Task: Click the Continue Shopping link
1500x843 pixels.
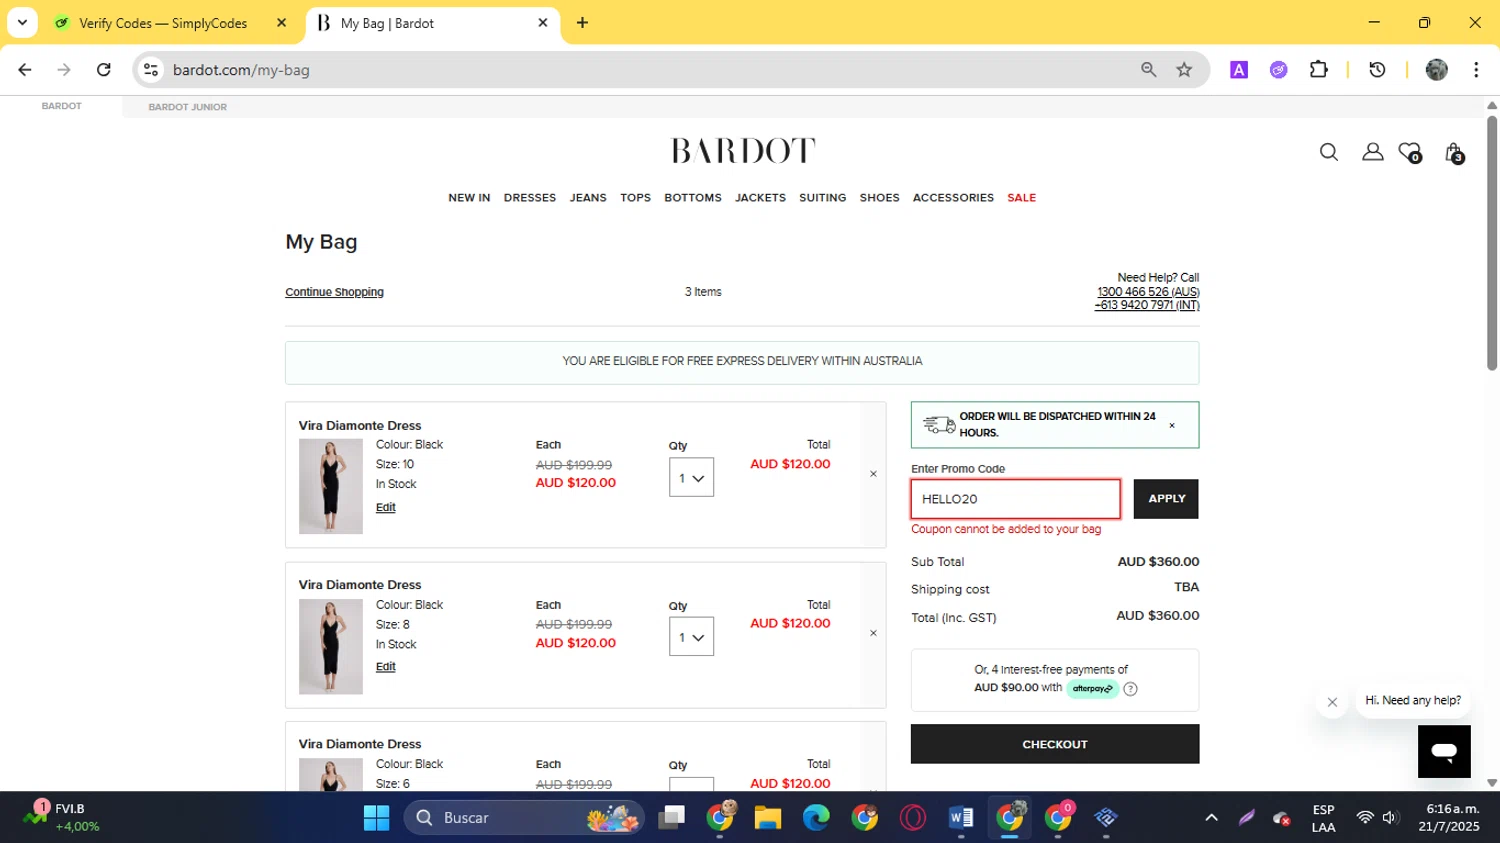Action: (334, 292)
